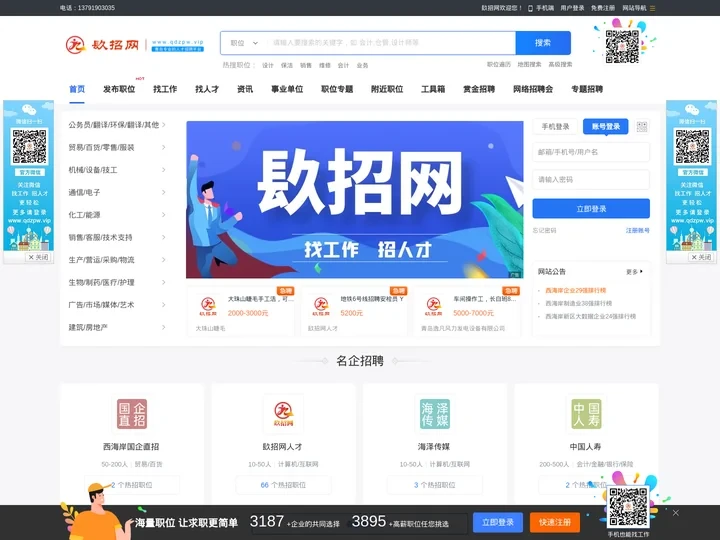Open 西海岸企业29强排行榜 announcement
720x540 pixels.
tap(575, 290)
